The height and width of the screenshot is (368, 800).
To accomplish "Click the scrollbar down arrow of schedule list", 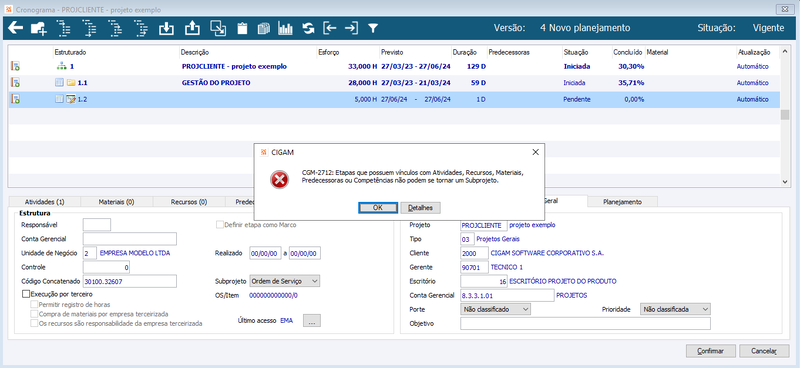I will click(785, 182).
